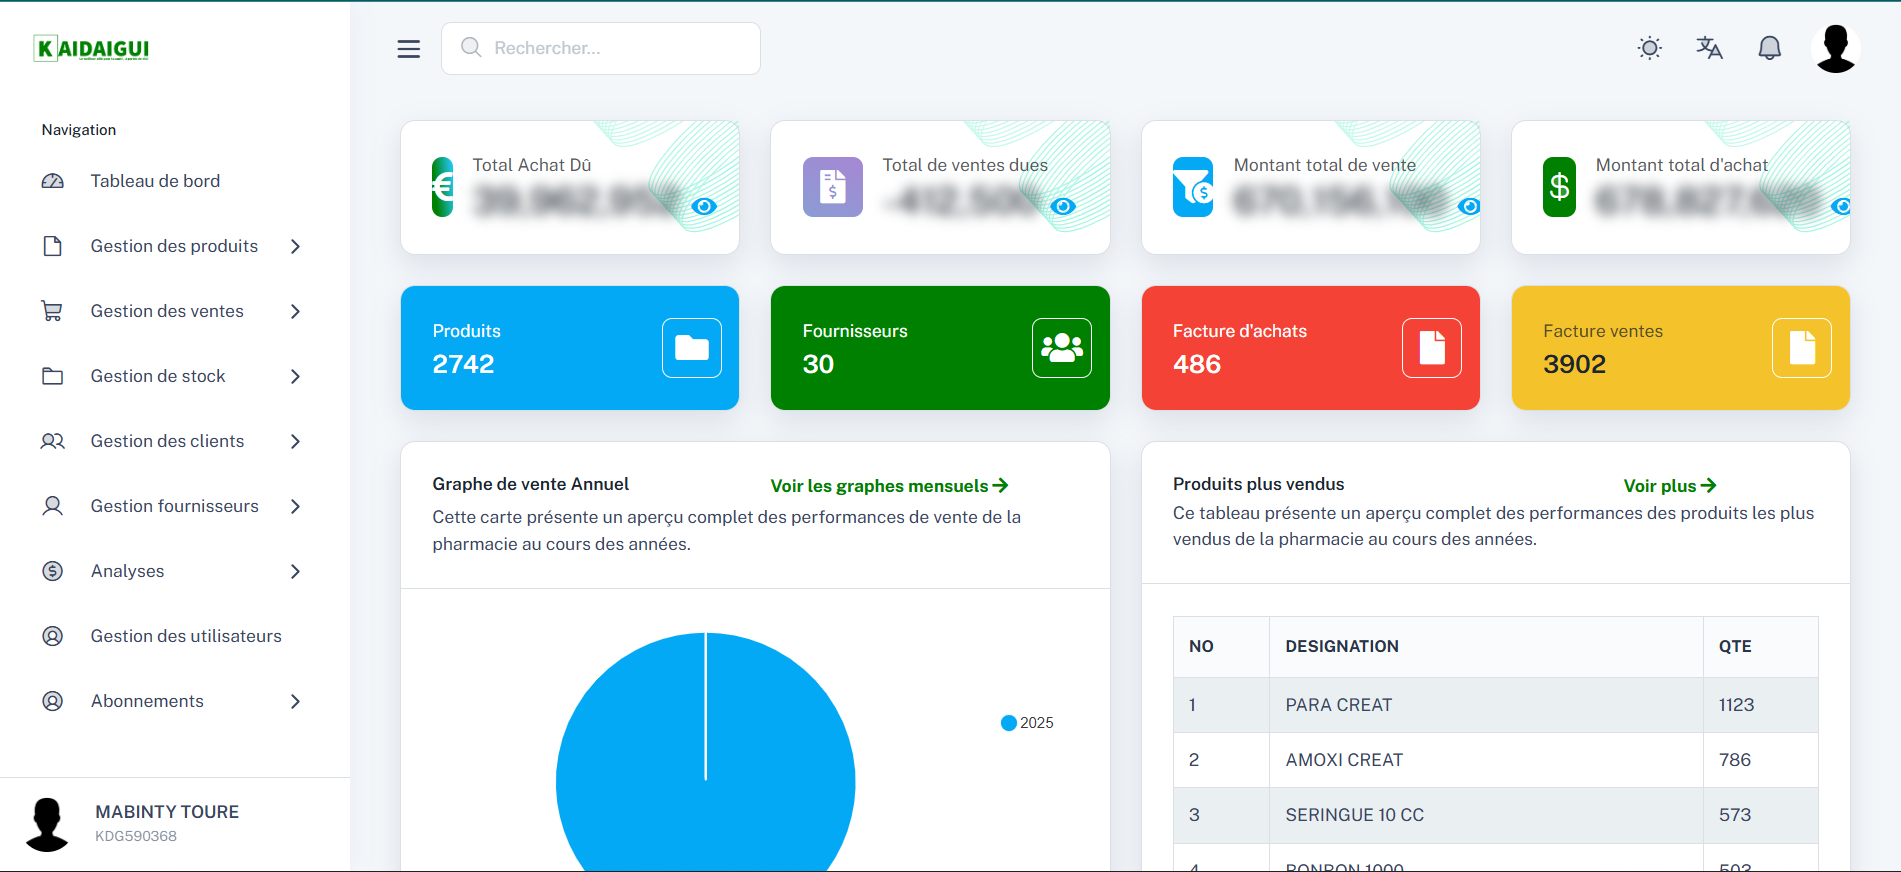Select the PARA CREAT row
Screen dimensions: 1901x872
pos(1496,705)
